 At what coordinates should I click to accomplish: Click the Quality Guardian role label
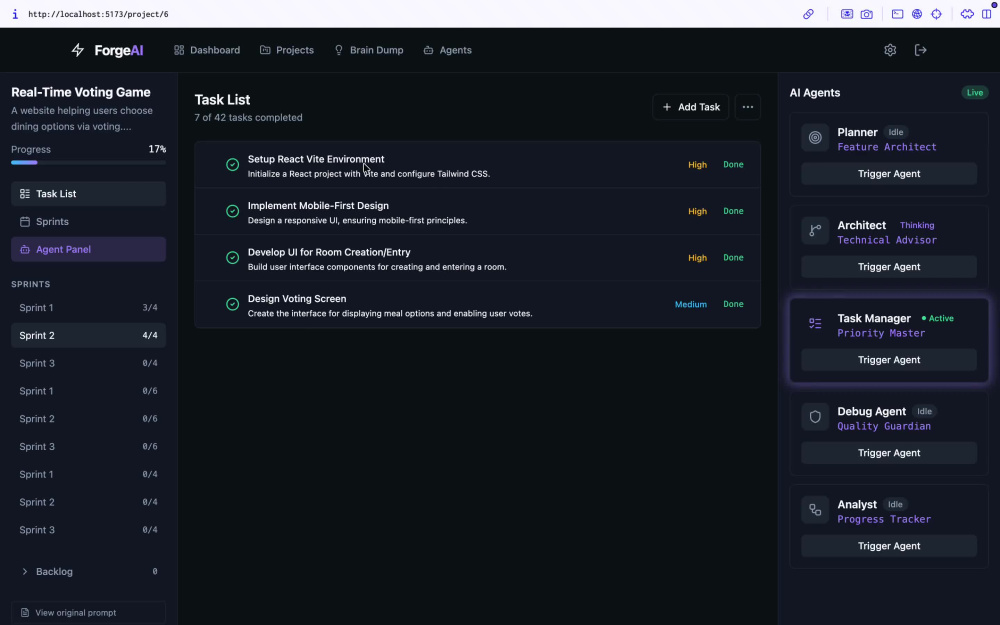884,426
